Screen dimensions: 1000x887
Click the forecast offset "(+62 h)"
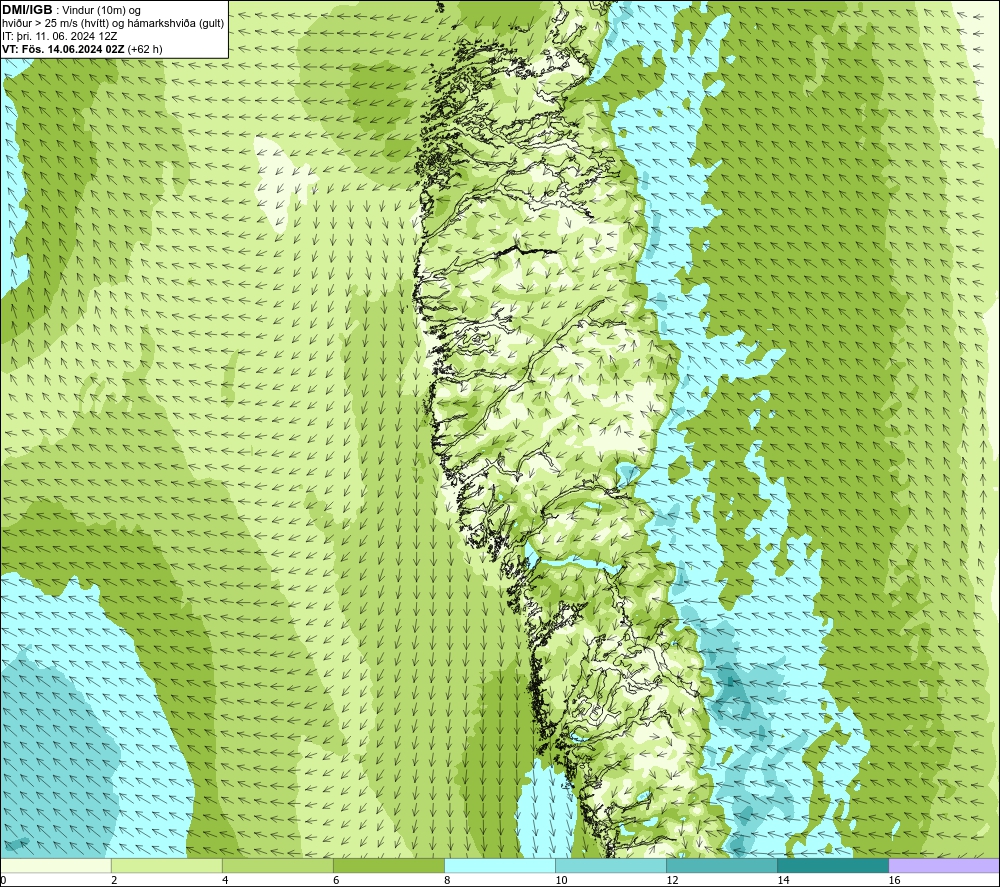coord(145,49)
